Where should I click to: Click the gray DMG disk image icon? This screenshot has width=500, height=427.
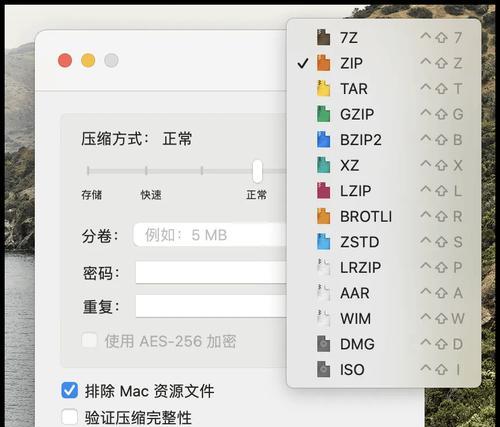(x=323, y=344)
